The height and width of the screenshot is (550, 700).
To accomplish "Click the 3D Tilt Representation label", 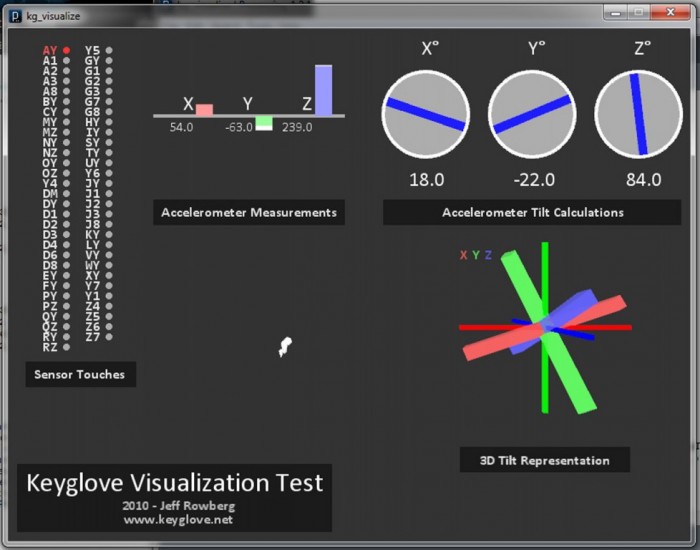I will [545, 460].
